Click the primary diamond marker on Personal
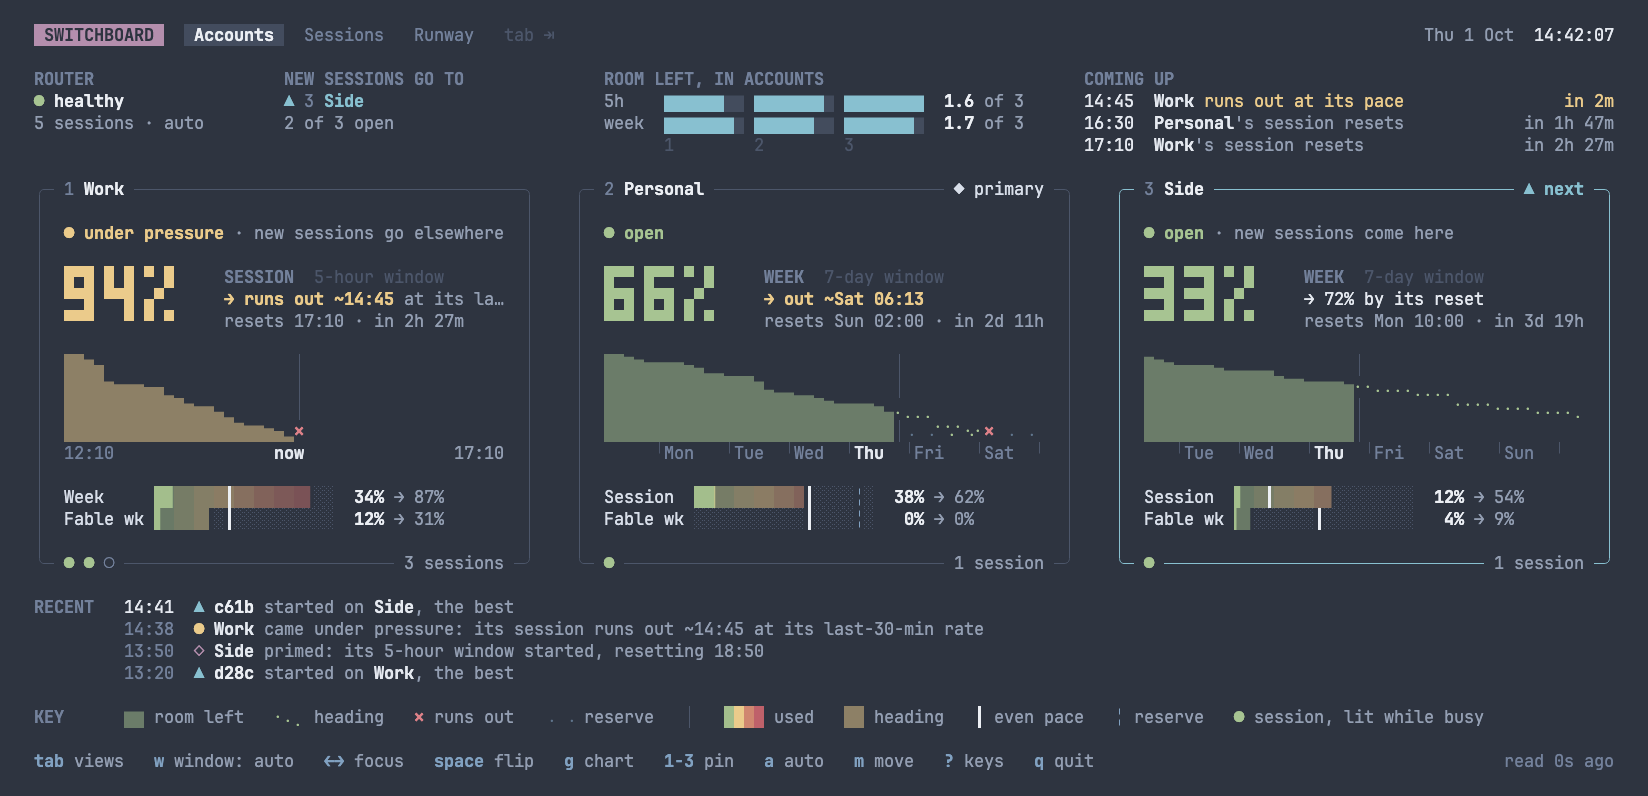The width and height of the screenshot is (1648, 796). (x=959, y=189)
